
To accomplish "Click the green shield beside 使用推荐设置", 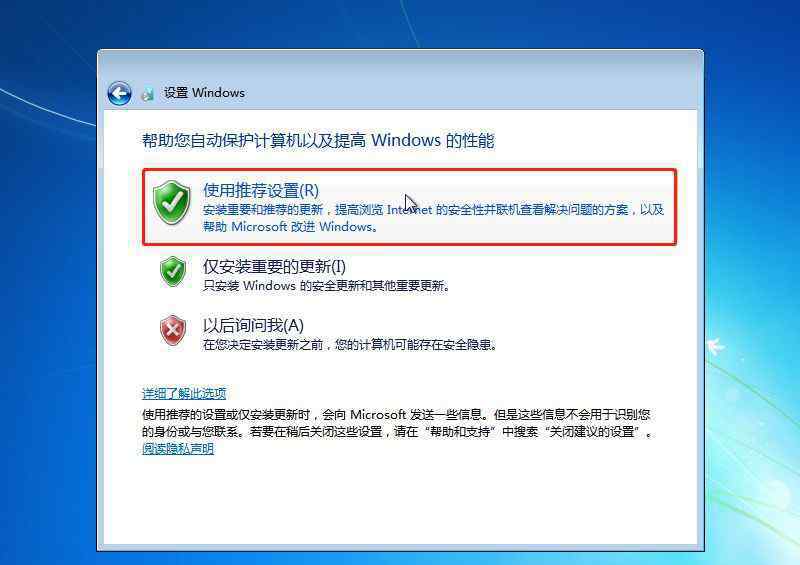I will pos(172,202).
